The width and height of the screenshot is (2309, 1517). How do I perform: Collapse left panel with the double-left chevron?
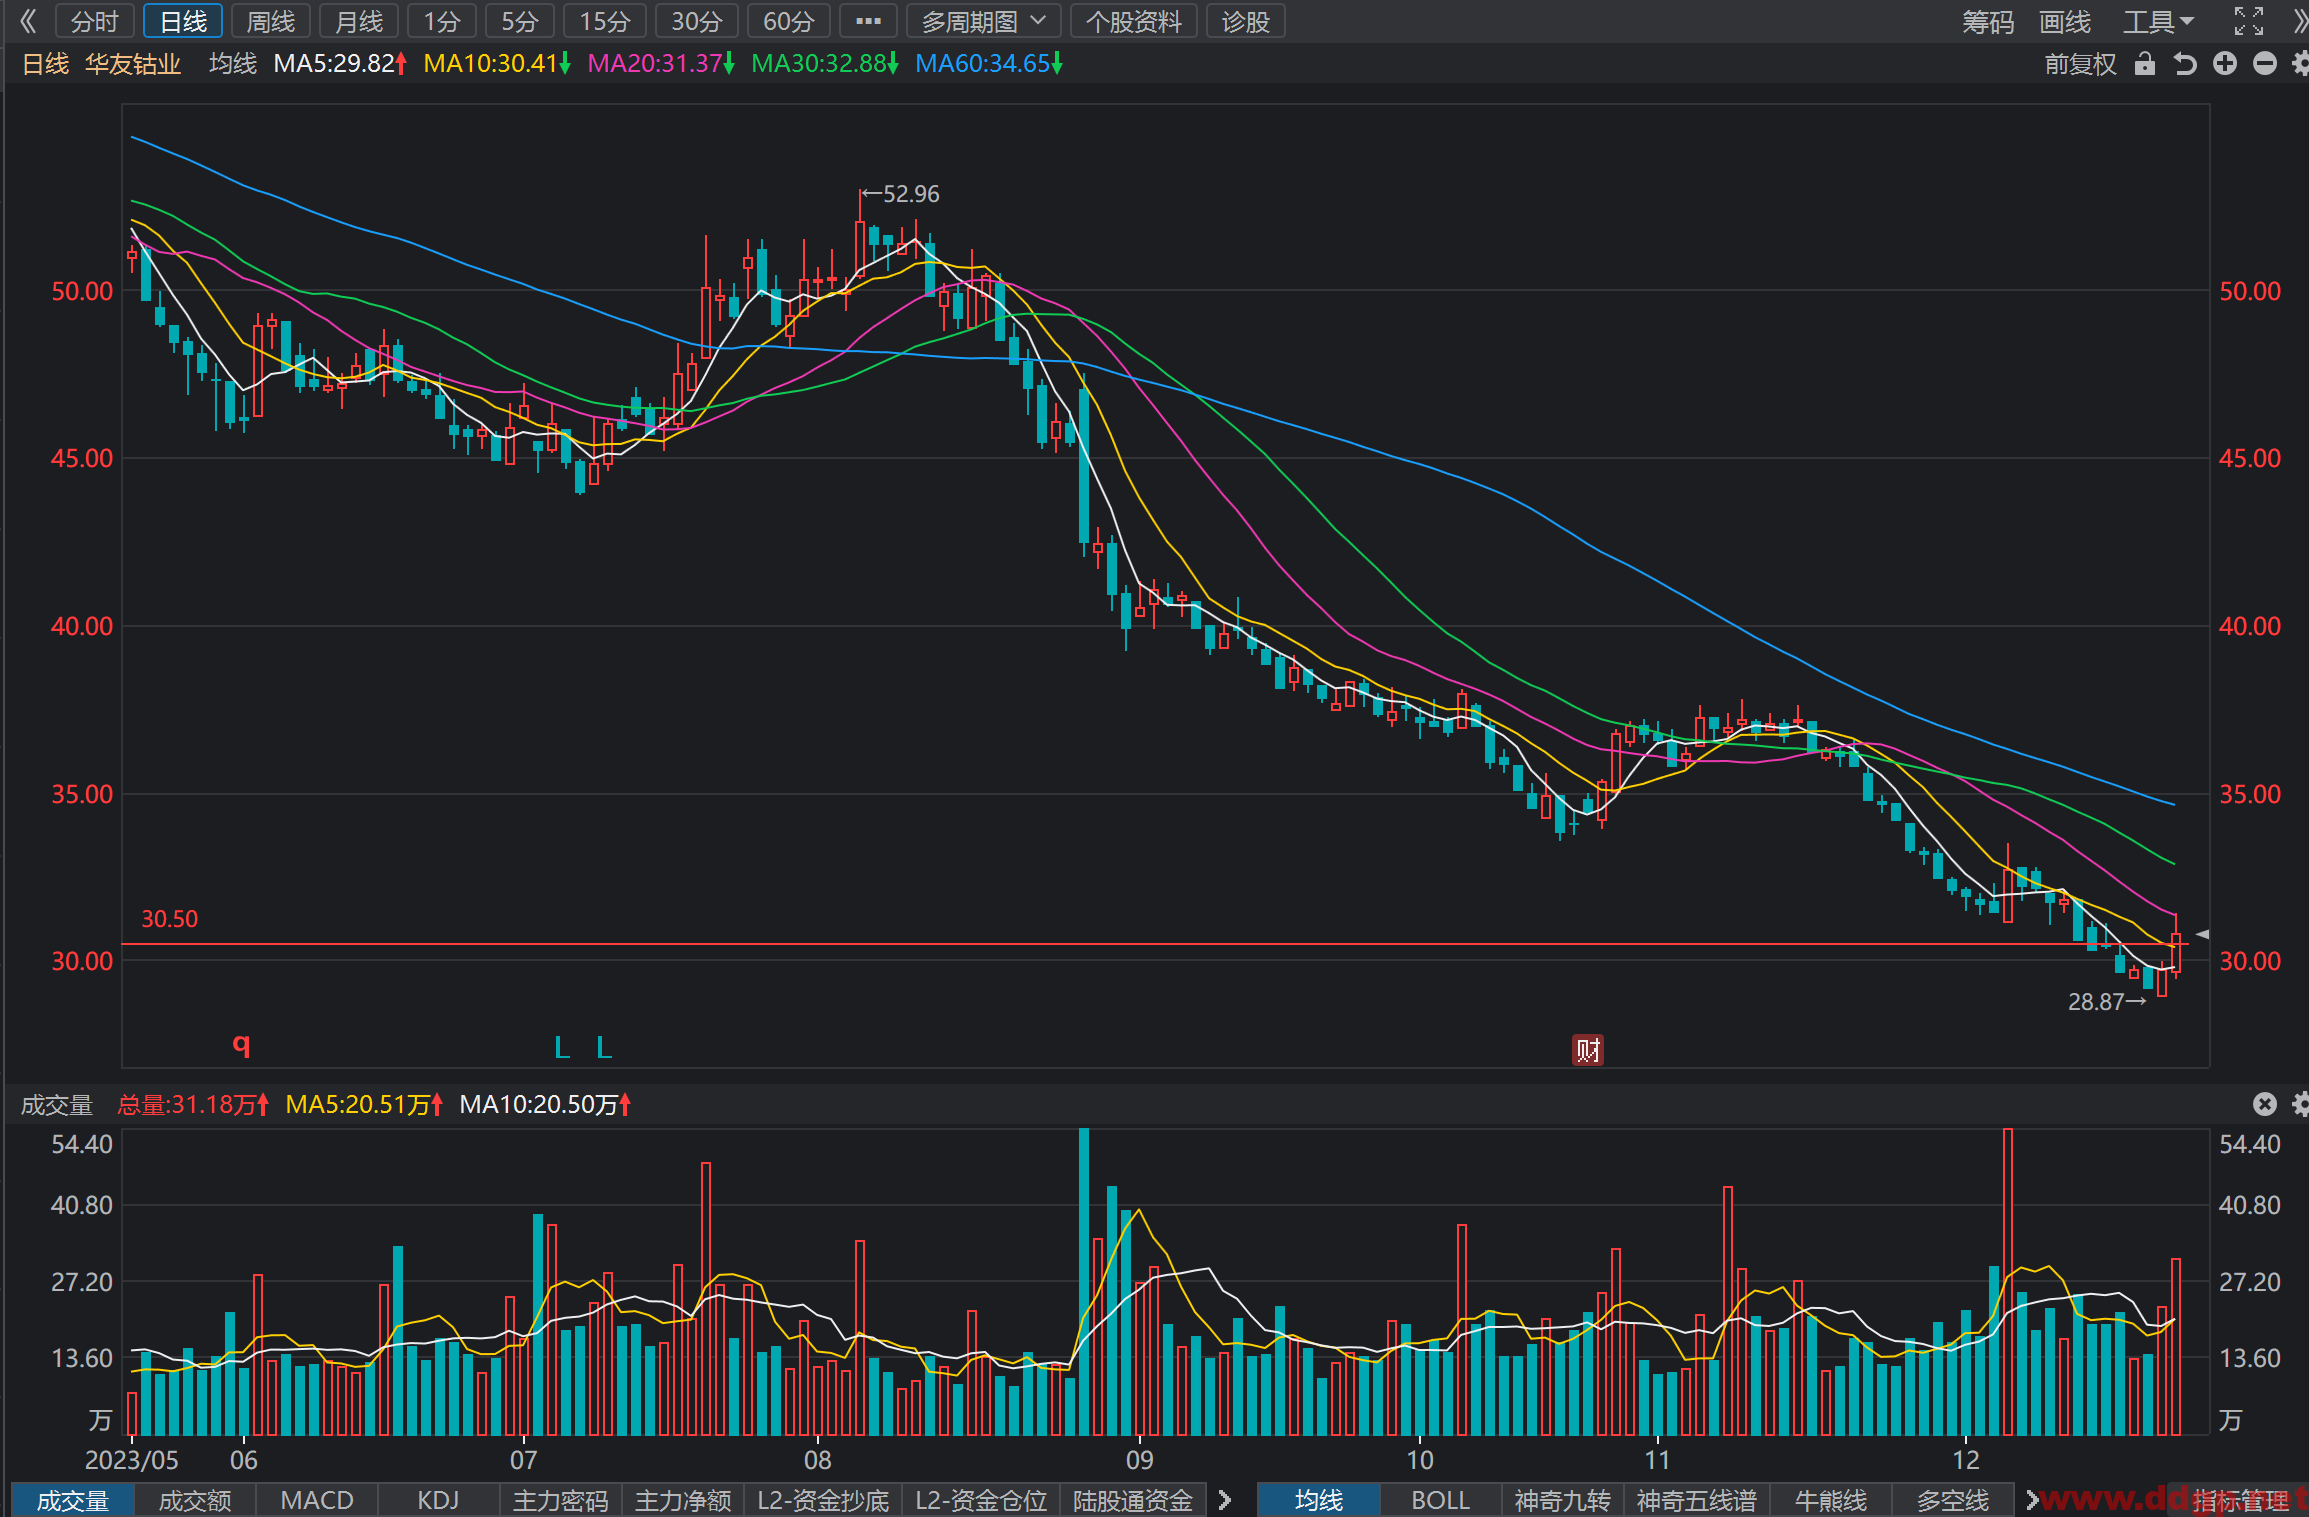pyautogui.click(x=27, y=21)
